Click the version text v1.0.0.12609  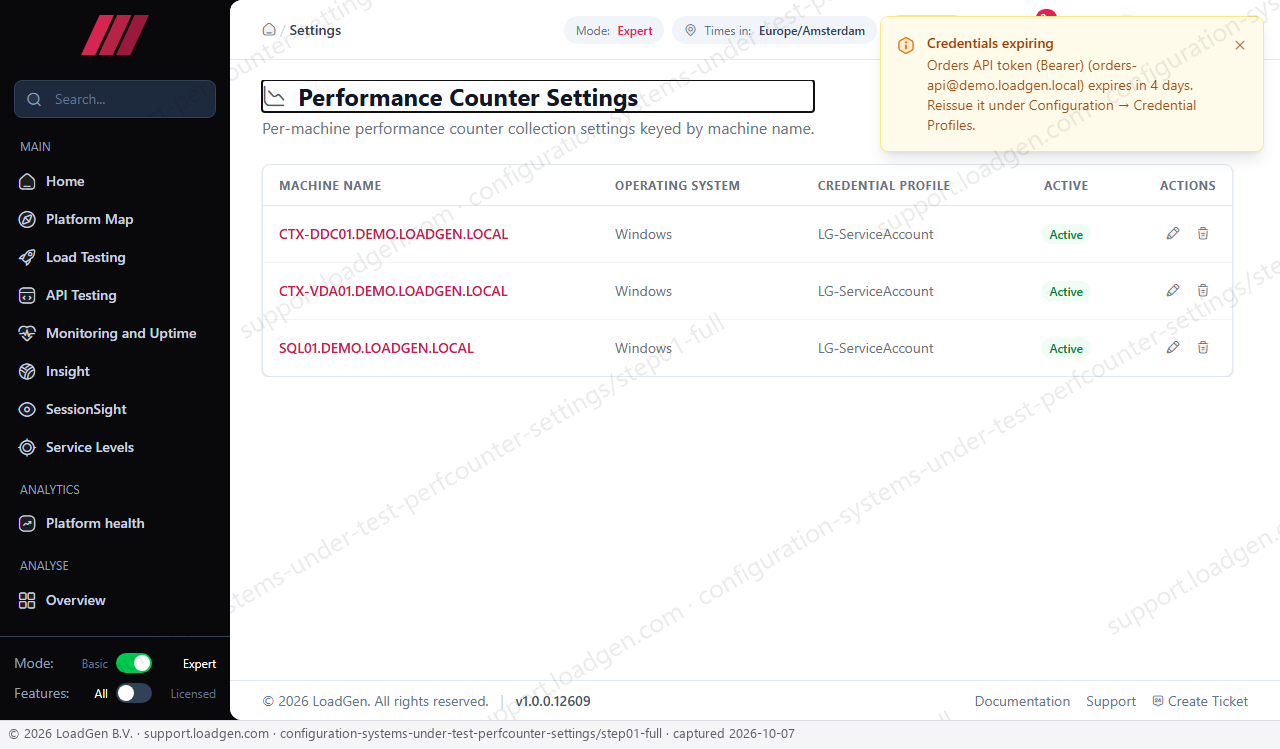click(553, 701)
